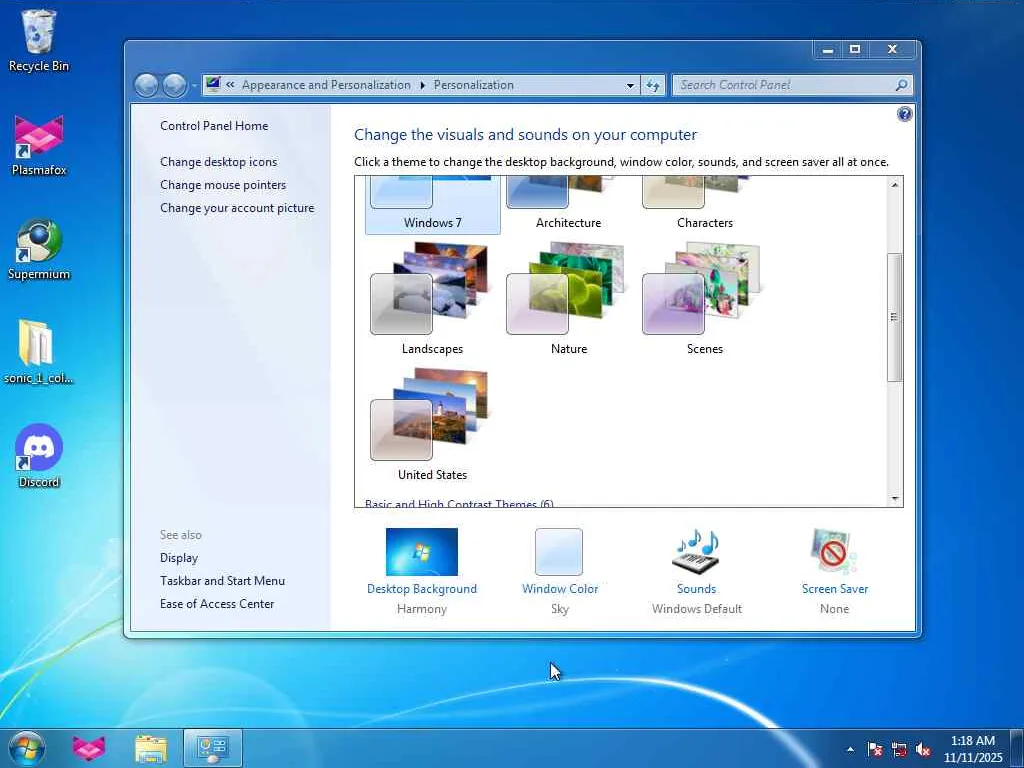Click the taskbar clock and date
1024x768 pixels.
coord(972,749)
